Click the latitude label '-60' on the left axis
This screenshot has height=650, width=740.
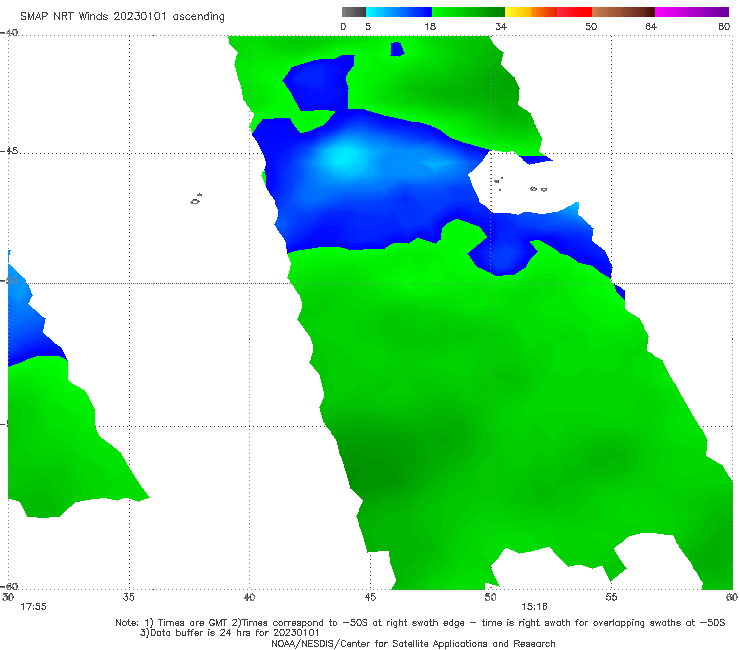coord(9,586)
